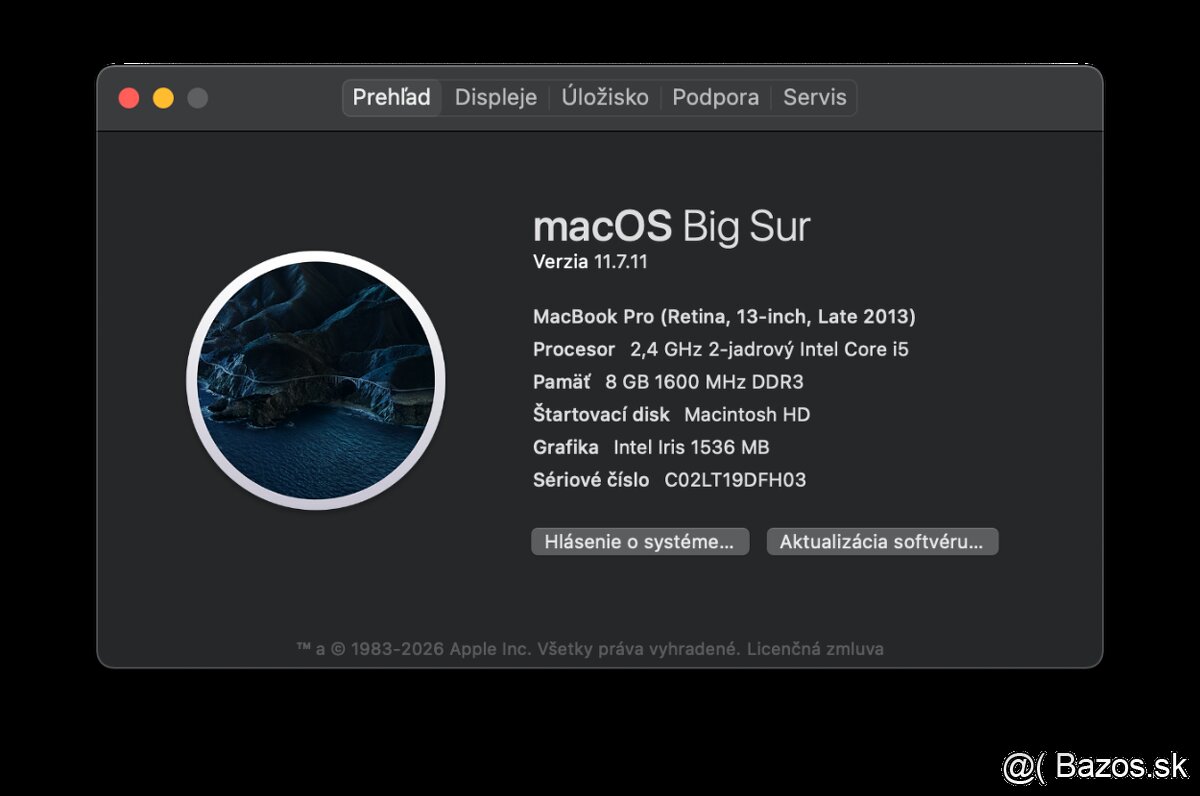Image resolution: width=1200 pixels, height=796 pixels.
Task: Select the serial number C02LT19DFH03
Action: [x=735, y=479]
